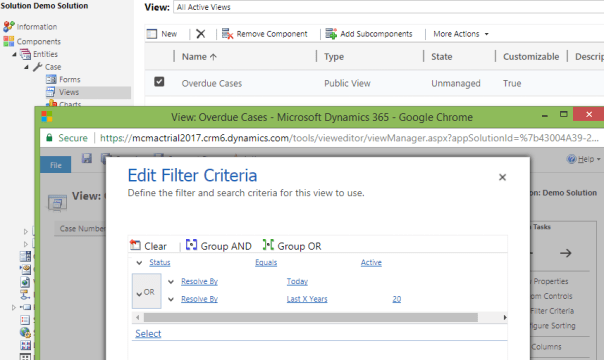The width and height of the screenshot is (604, 360).
Task: Select Views under the Case entity
Action: click(69, 92)
